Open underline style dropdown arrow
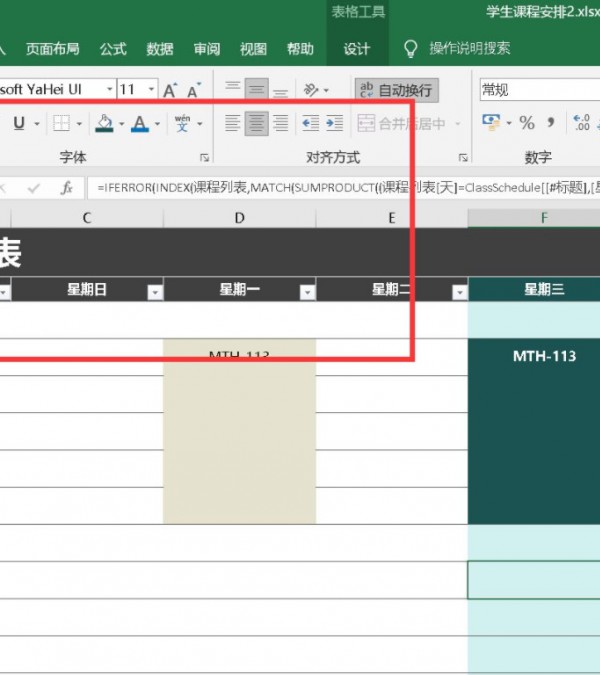Image resolution: width=600 pixels, height=675 pixels. (37, 124)
